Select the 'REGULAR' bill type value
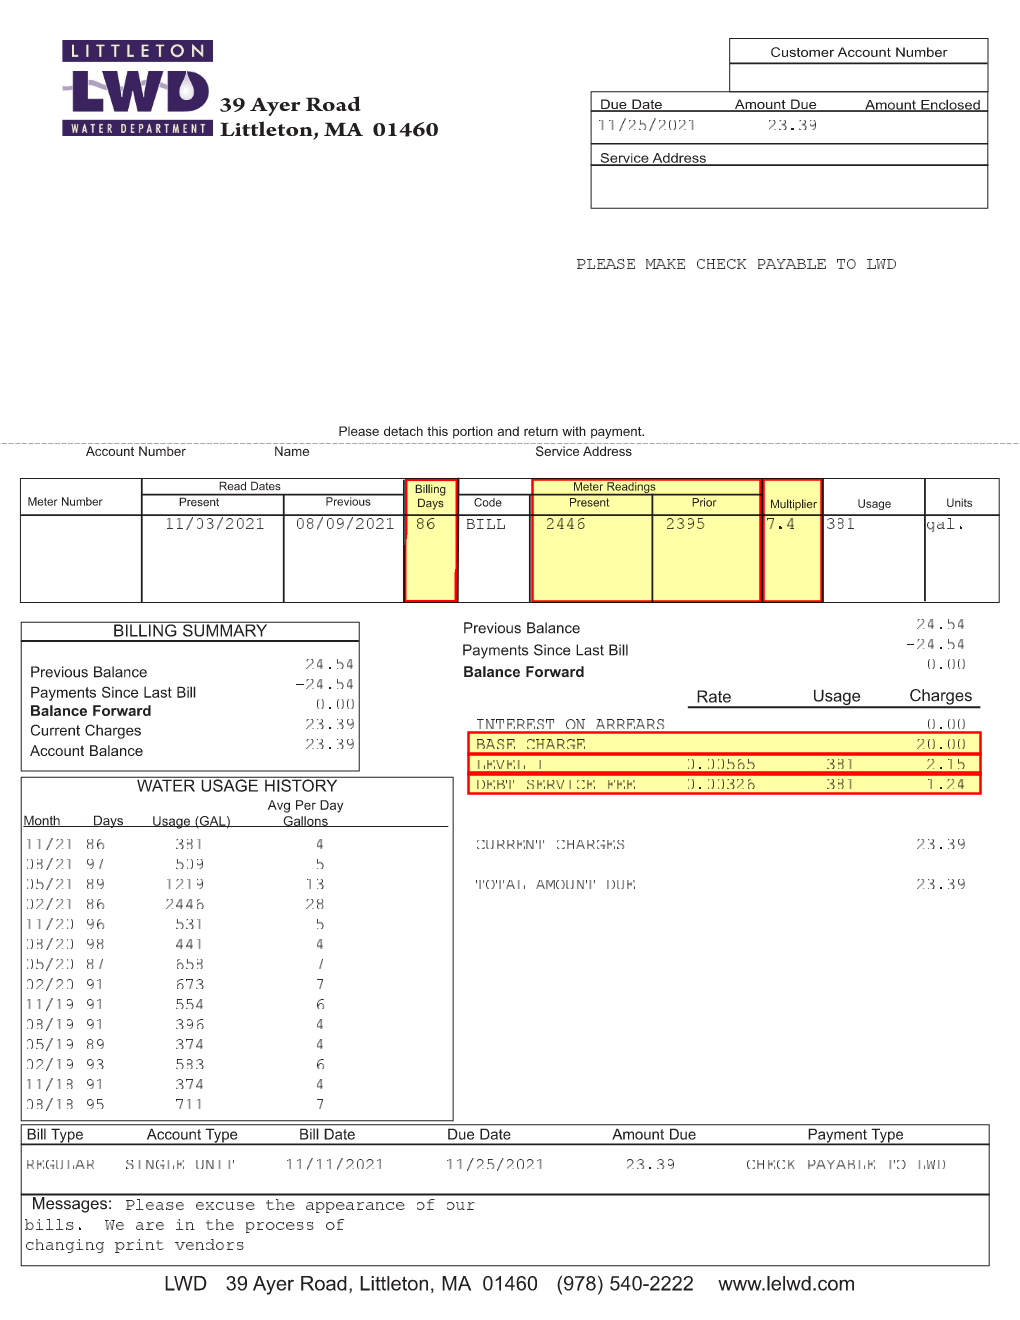 point(60,1164)
